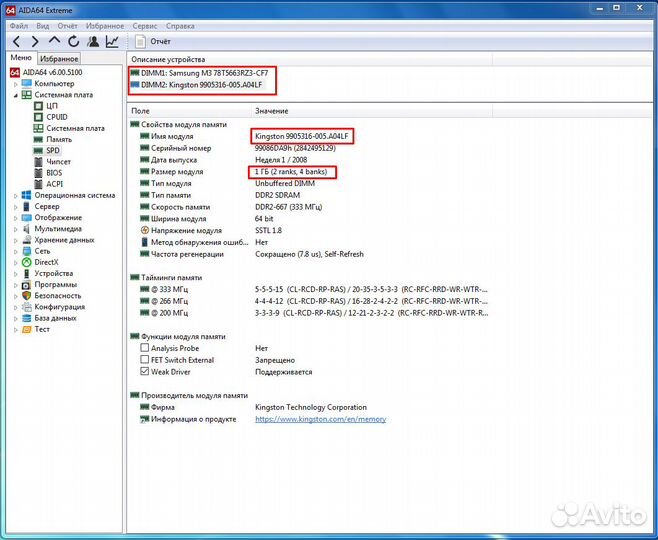This screenshot has height=540, width=658.
Task: Open the ЦП item in the tree
Action: pos(46,106)
